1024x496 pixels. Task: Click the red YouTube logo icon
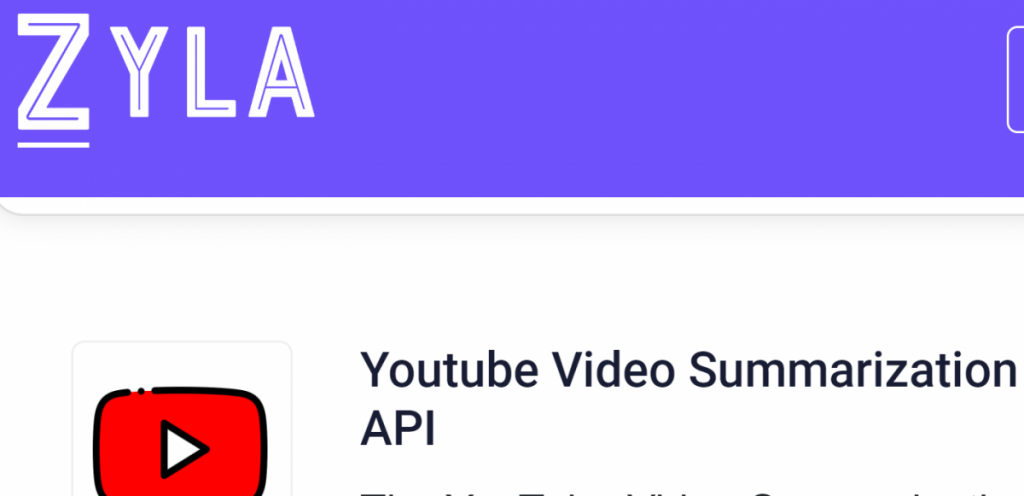coord(181,442)
